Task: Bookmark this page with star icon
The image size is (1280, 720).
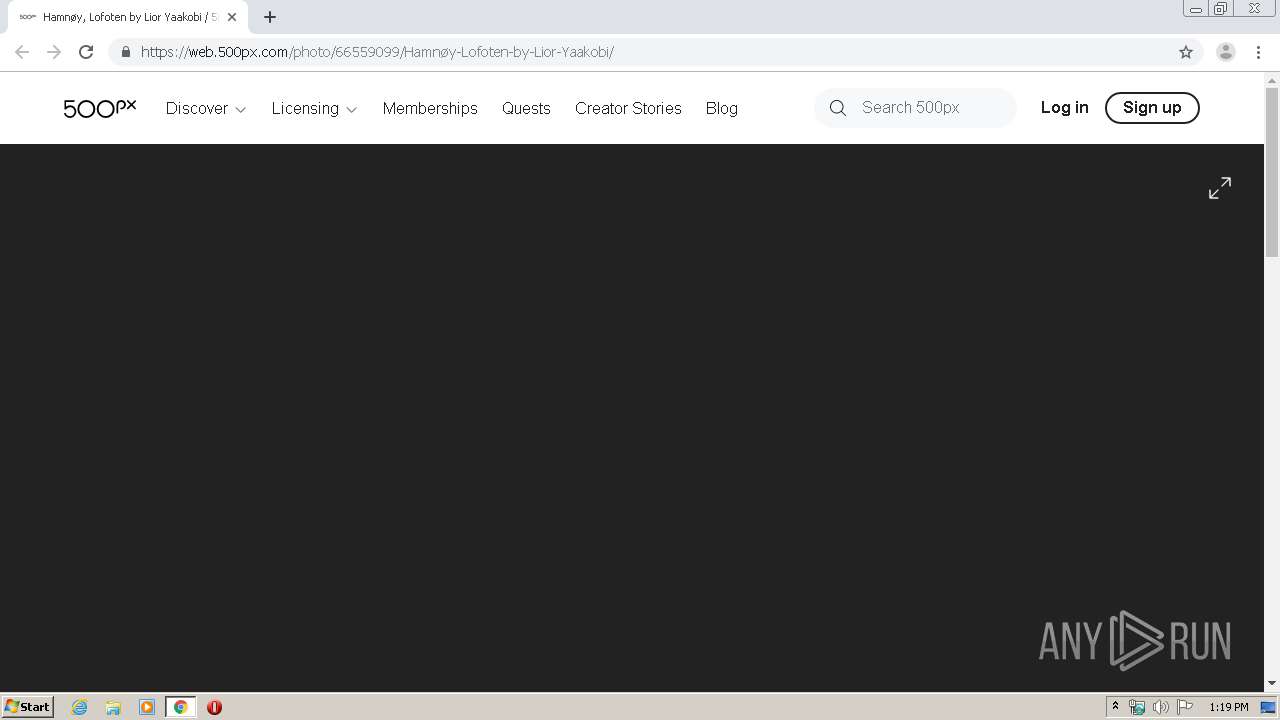Action: coord(1186,52)
